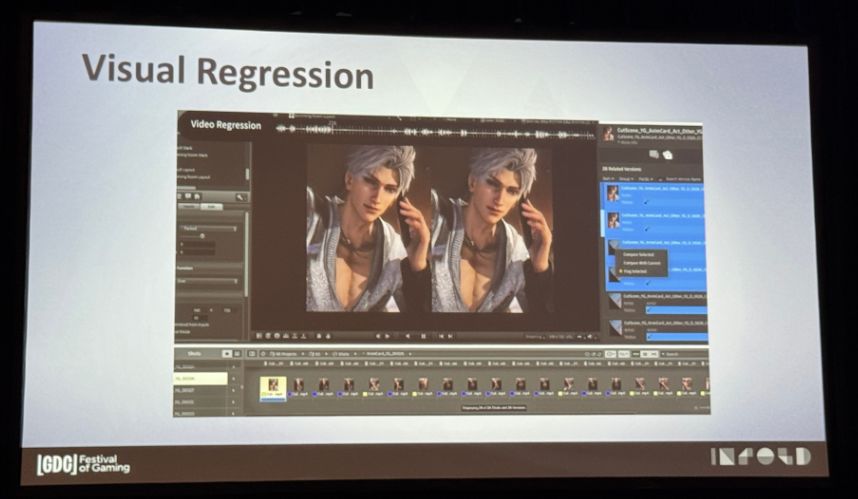Open the Fields dropdown in Related Versions panel
858x499 pixels.
(x=647, y=179)
